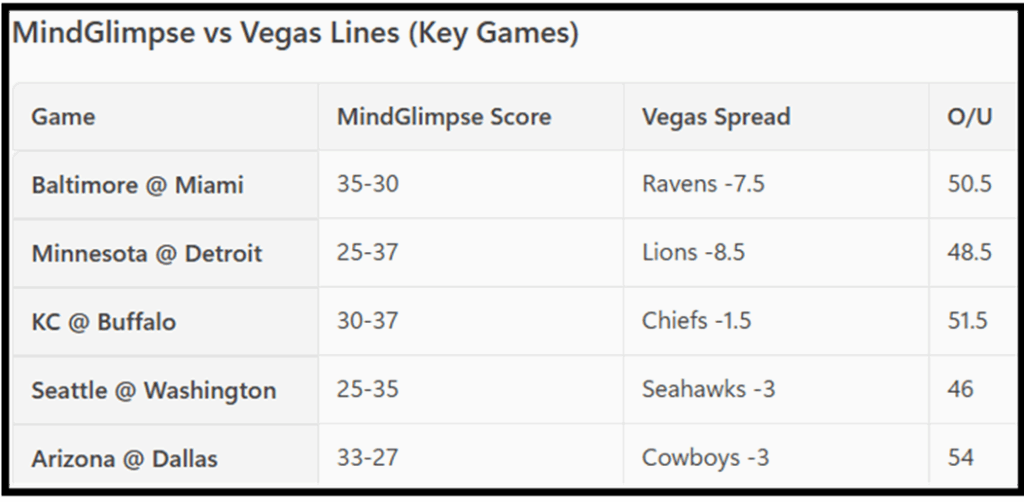The image size is (1024, 502).
Task: Select the Lions -8.5 spread cell
Action: click(x=693, y=253)
